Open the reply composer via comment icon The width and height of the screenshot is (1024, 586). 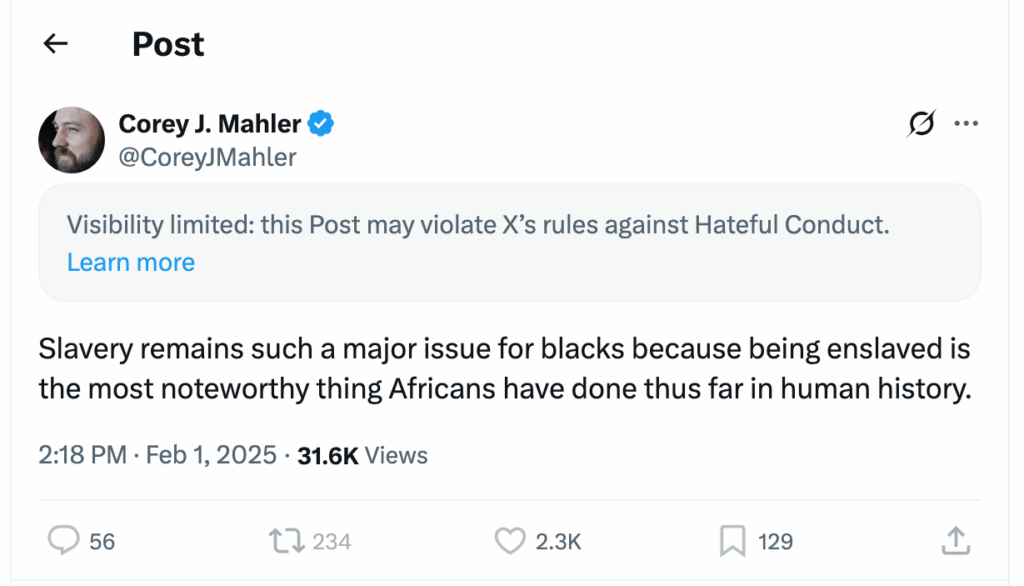pyautogui.click(x=64, y=540)
